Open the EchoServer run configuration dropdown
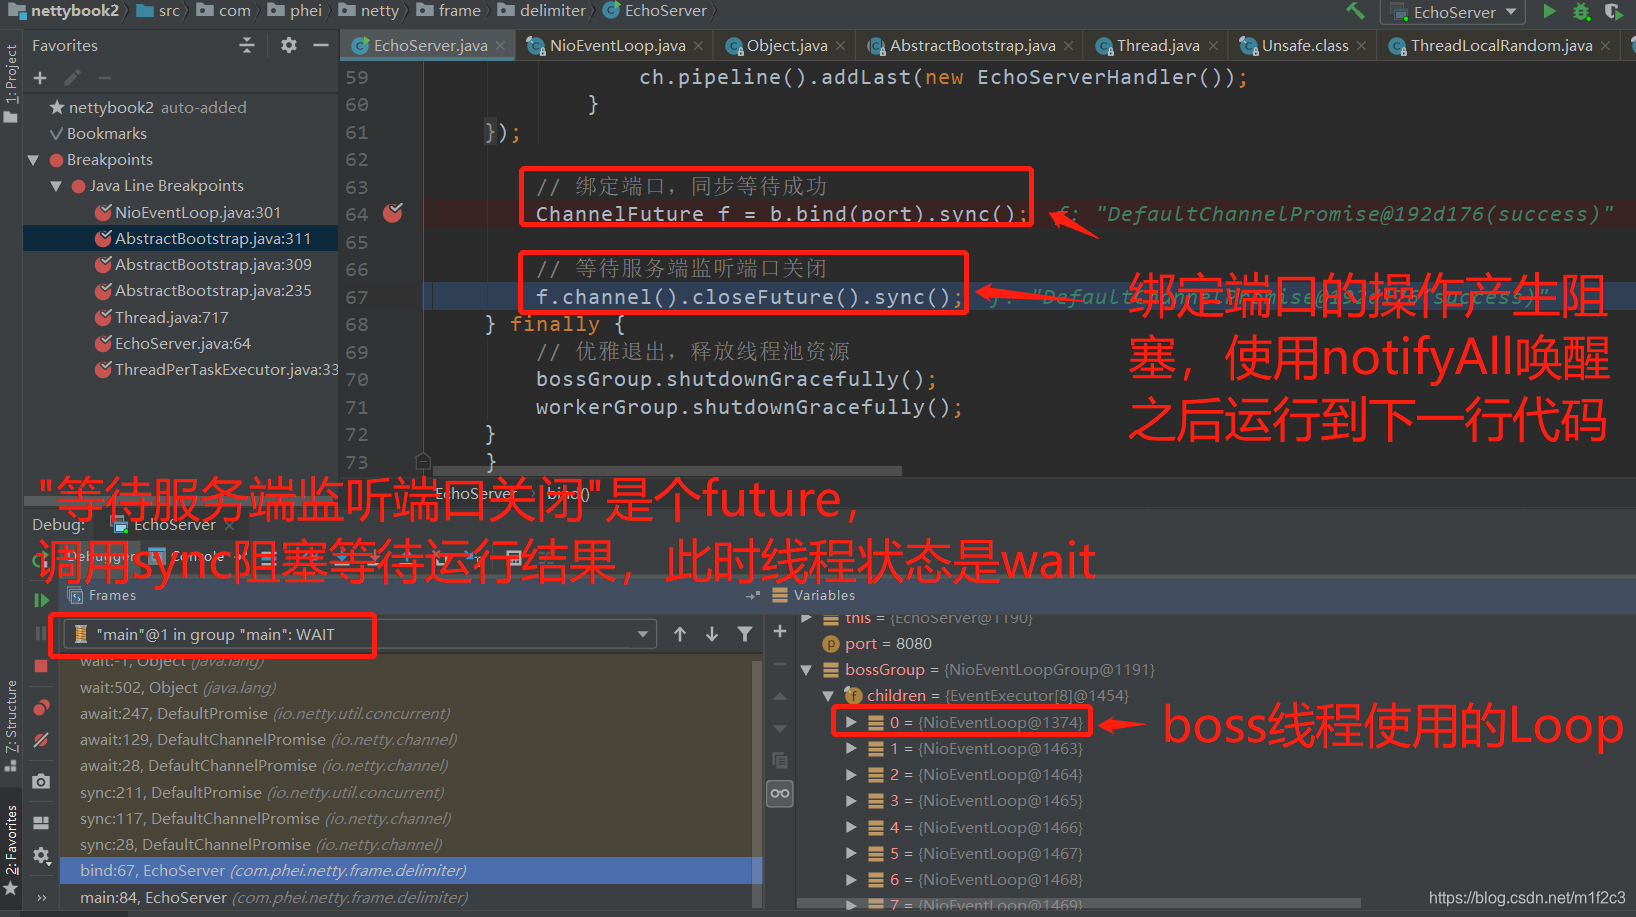The image size is (1636, 917). (1510, 13)
